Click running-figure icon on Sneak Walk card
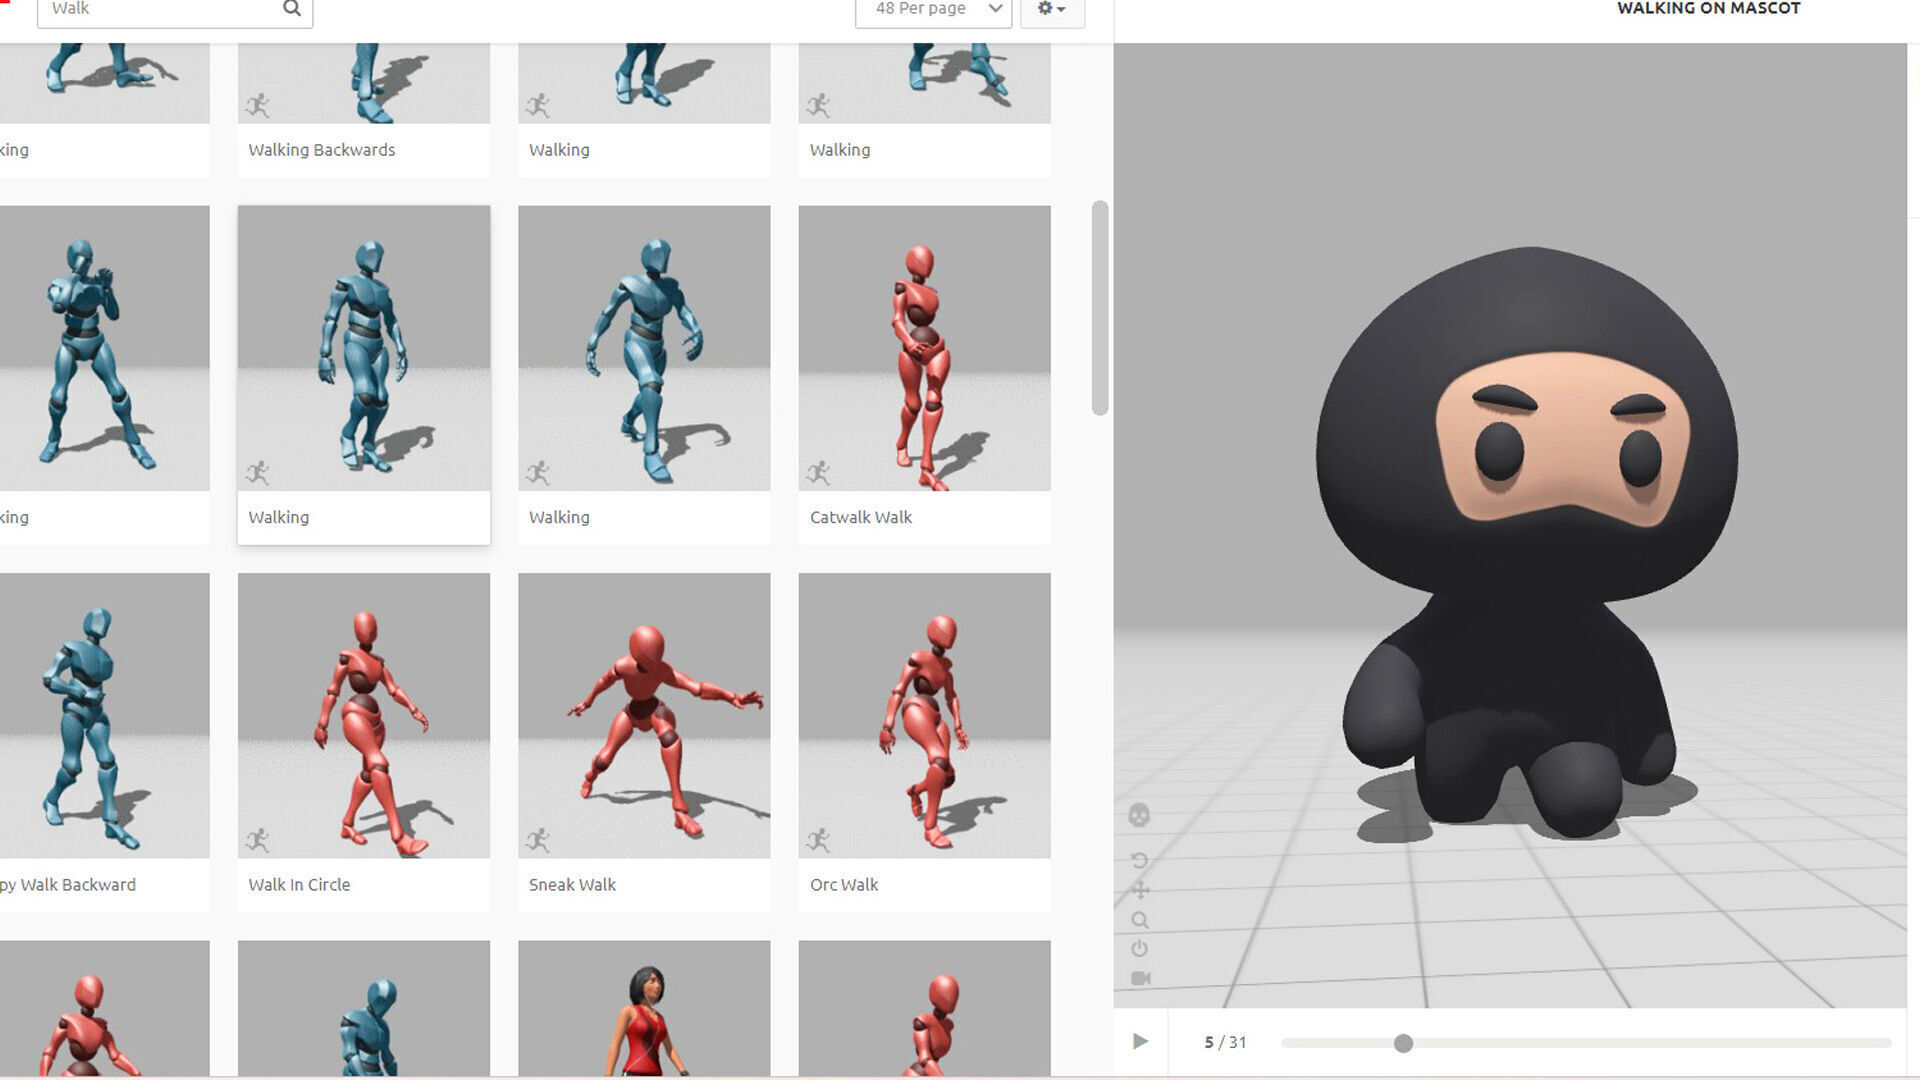 538,839
